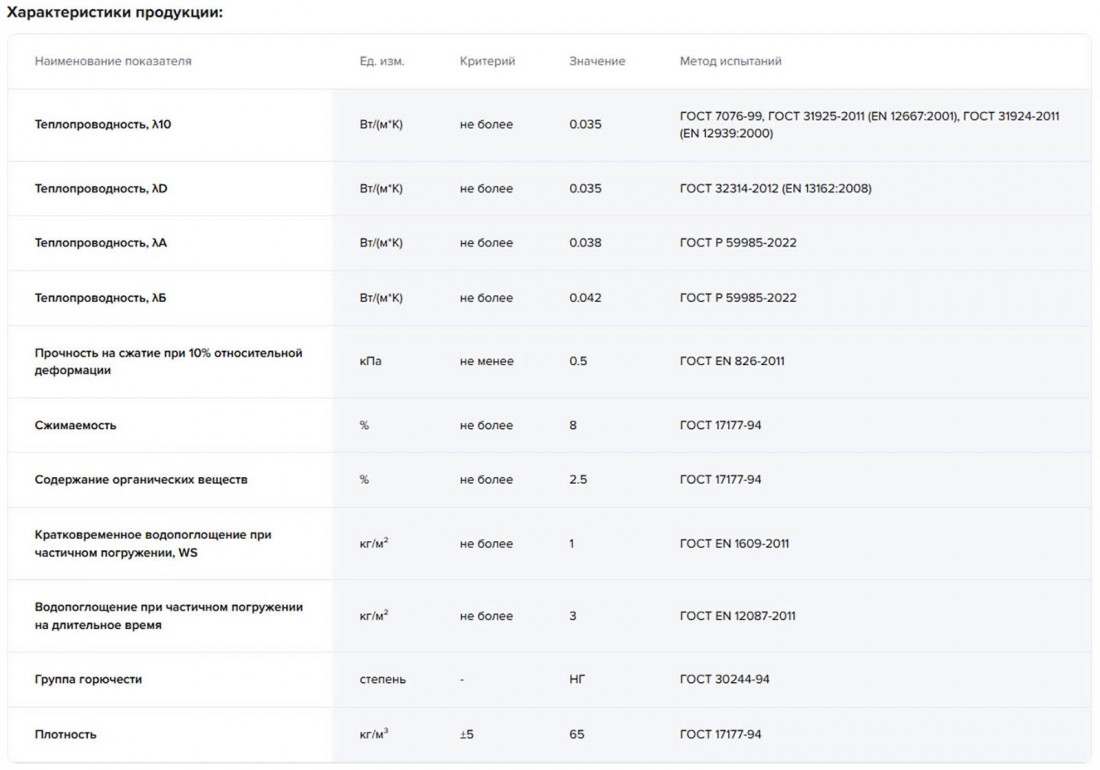
Task: Select the "Теплопроводность, λD" row label
Action: tap(101, 189)
